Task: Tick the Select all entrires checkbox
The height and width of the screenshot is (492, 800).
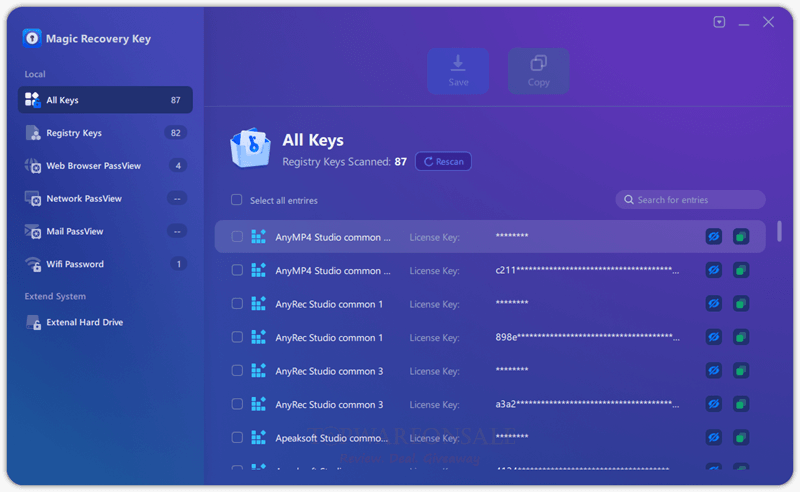Action: (236, 200)
